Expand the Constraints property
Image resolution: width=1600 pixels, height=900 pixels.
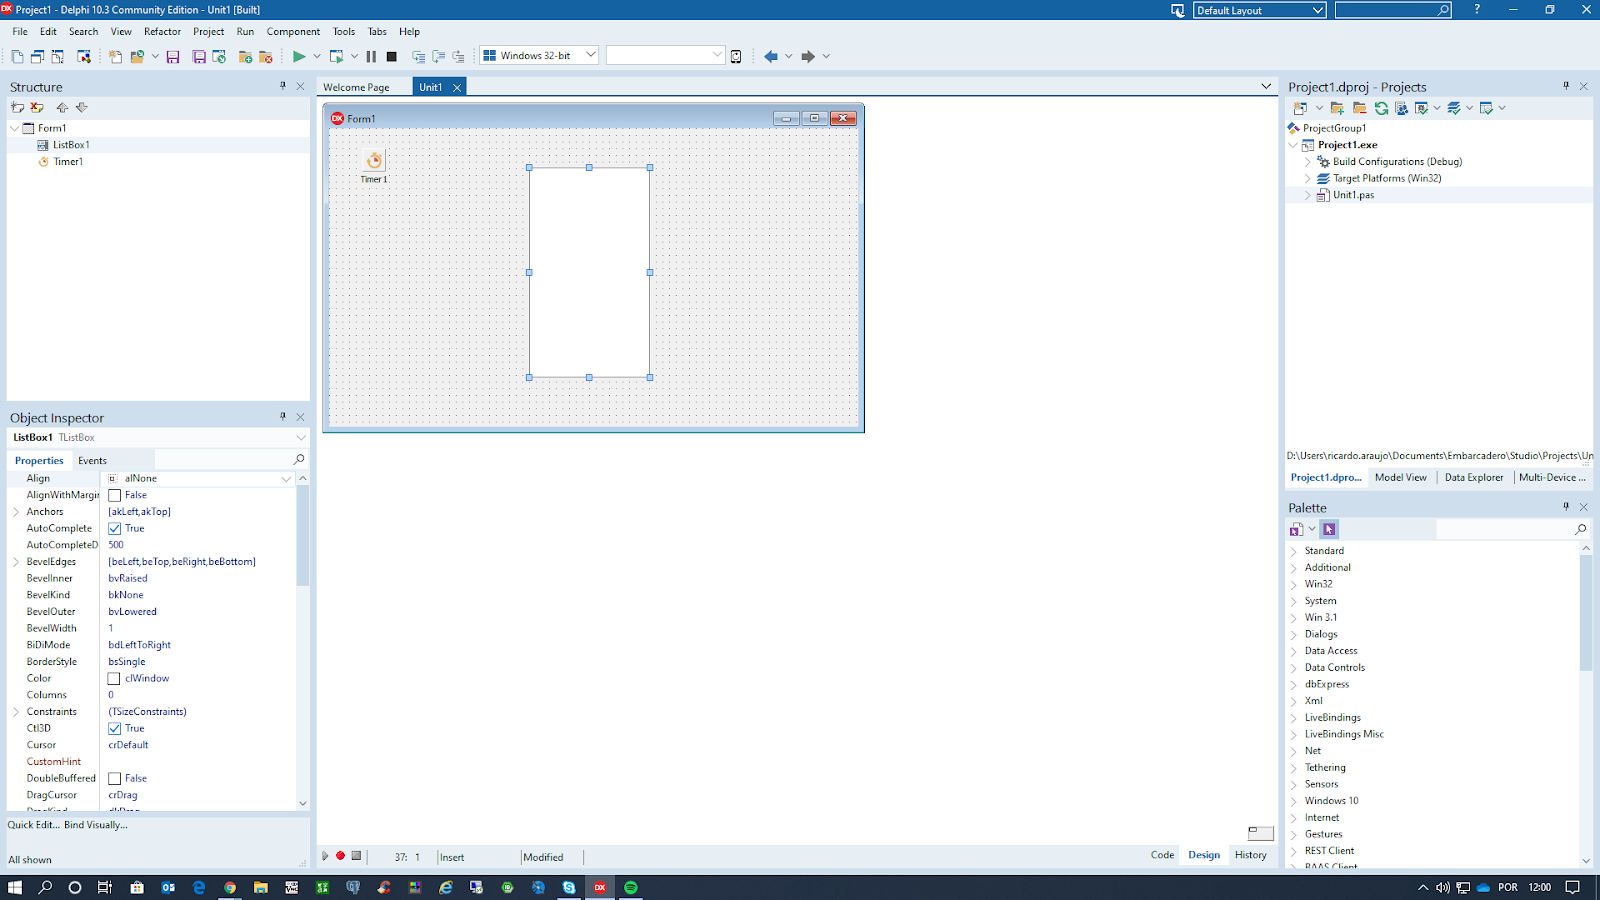(16, 712)
